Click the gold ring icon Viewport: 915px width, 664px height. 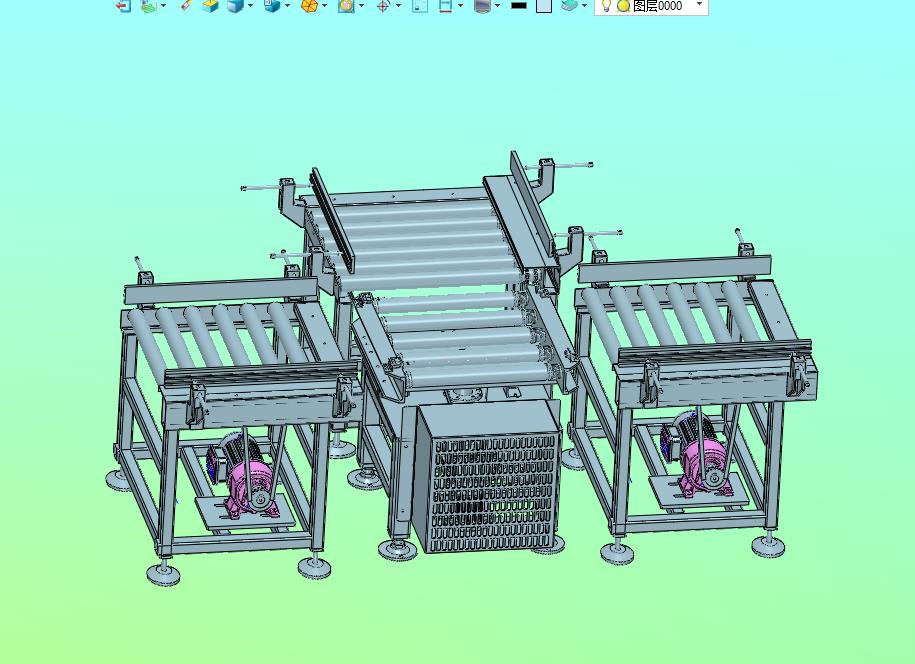(x=346, y=6)
